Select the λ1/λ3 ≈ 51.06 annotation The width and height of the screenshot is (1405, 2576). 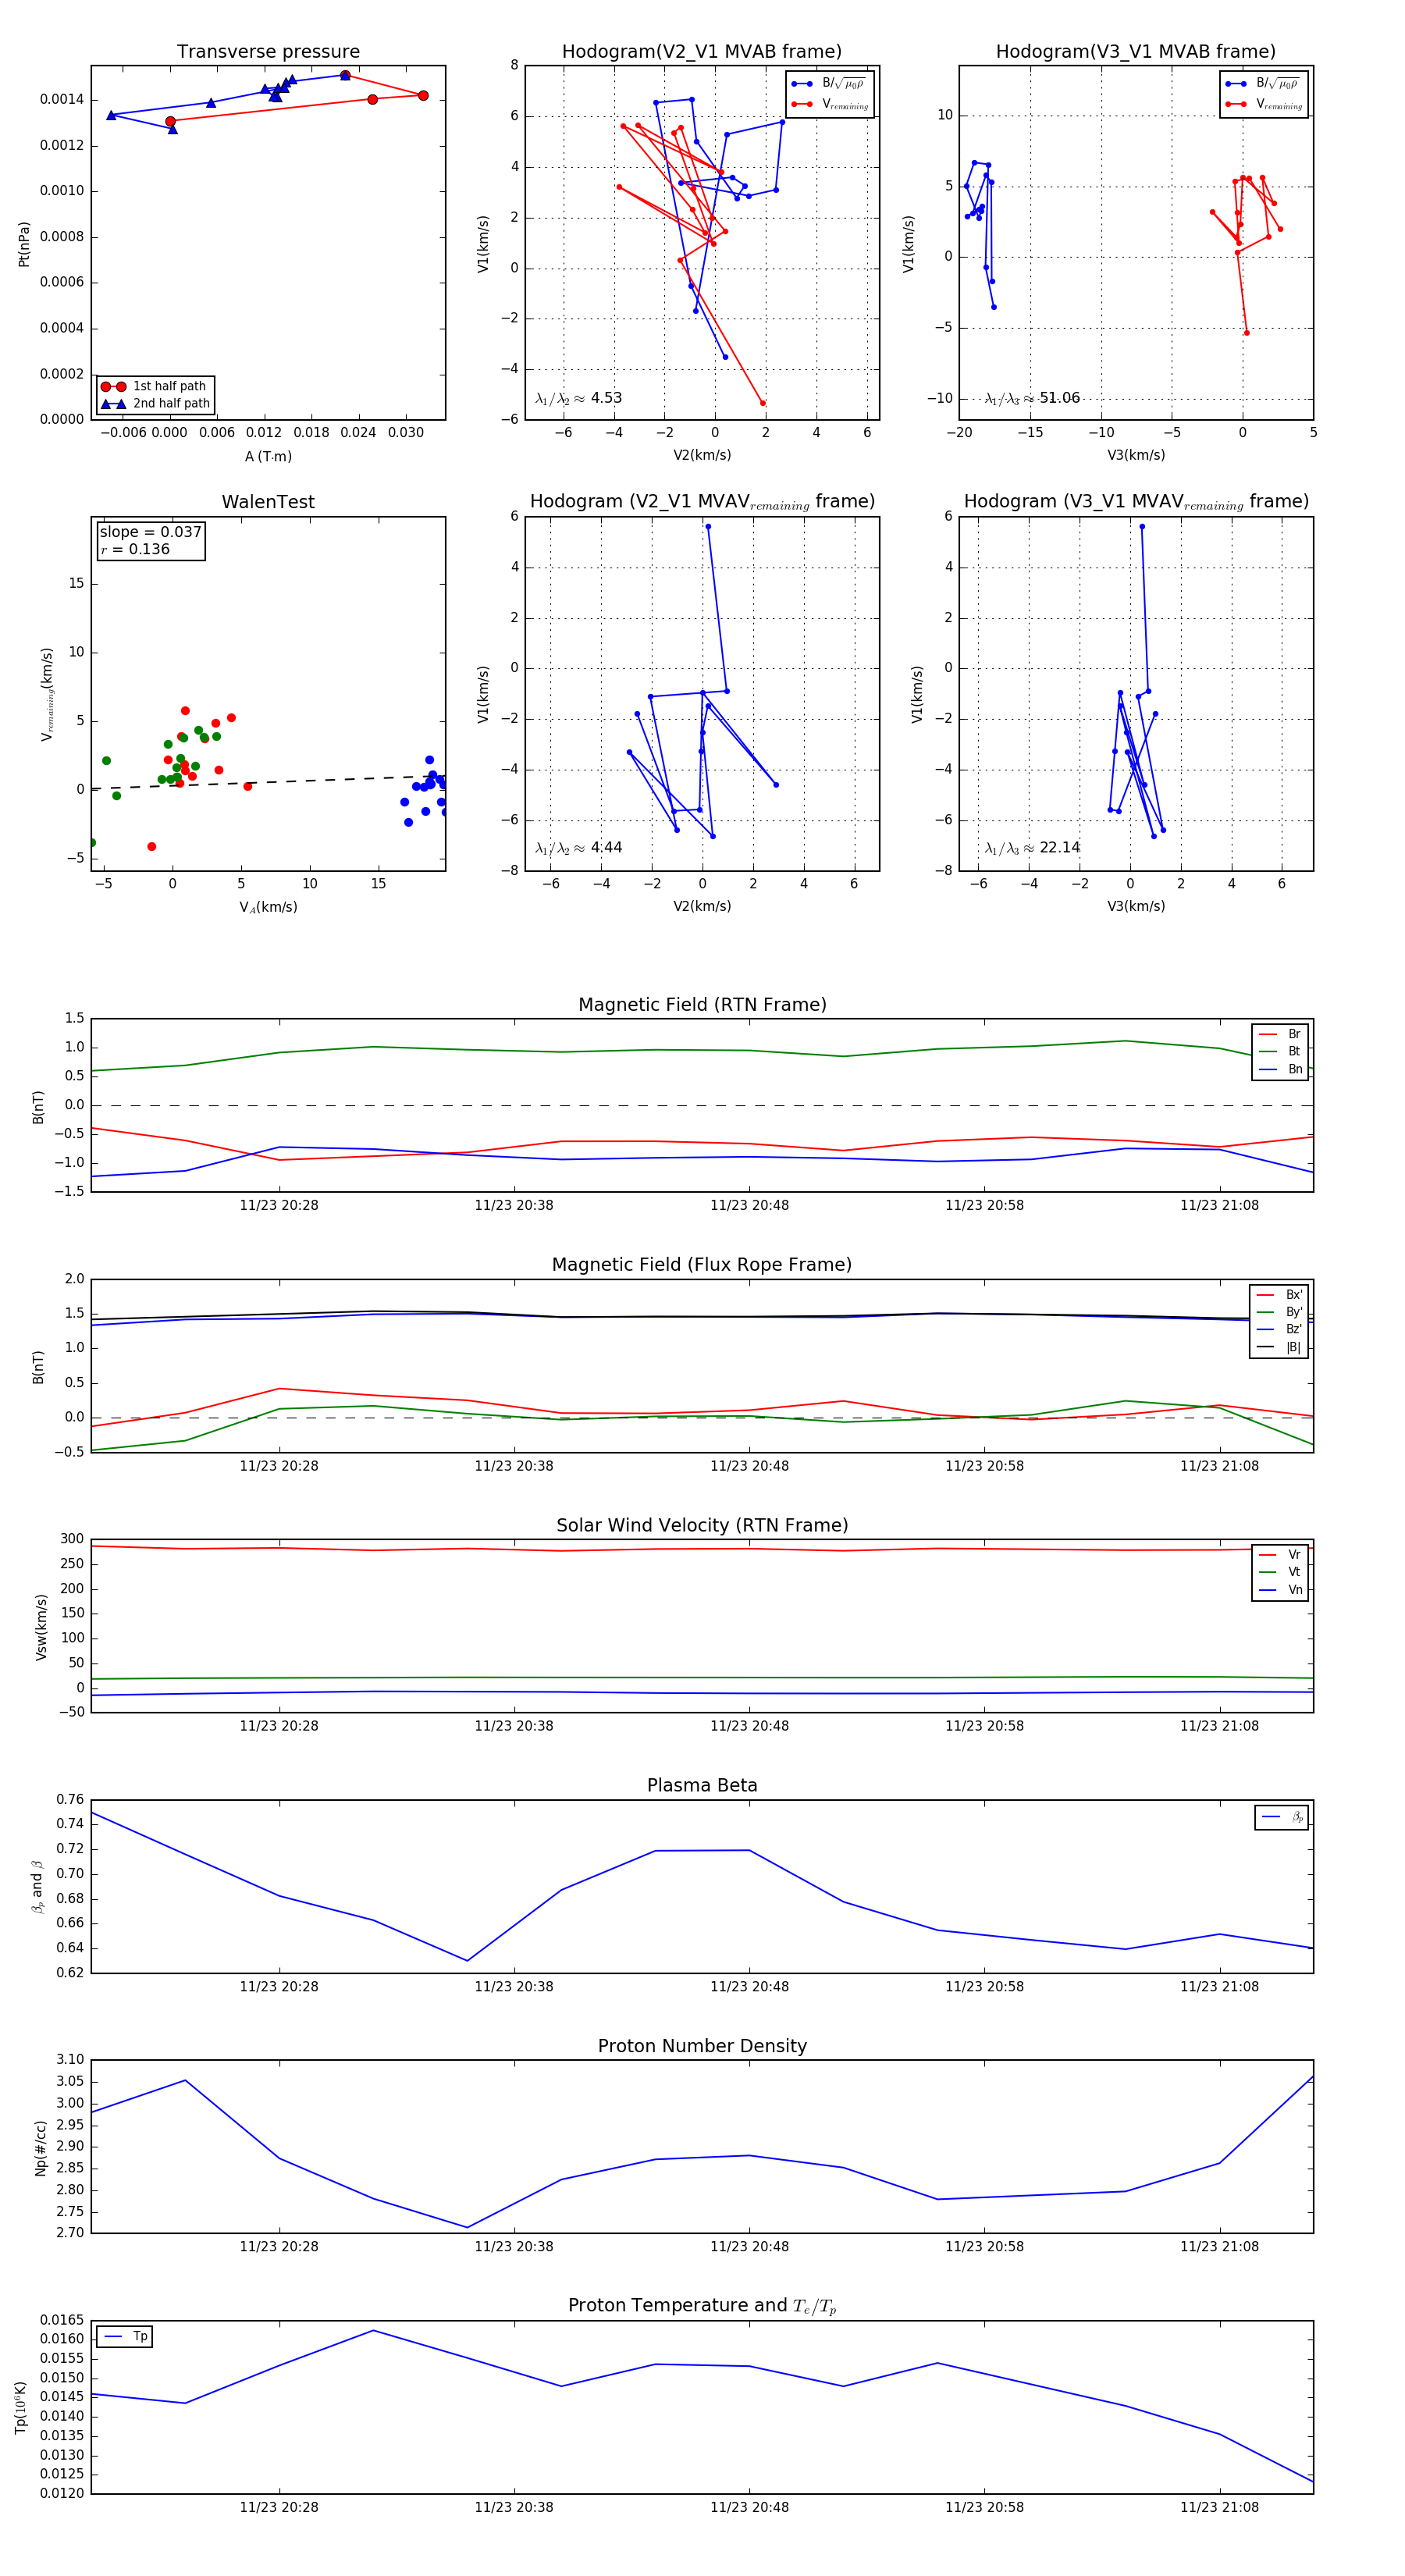(1033, 398)
